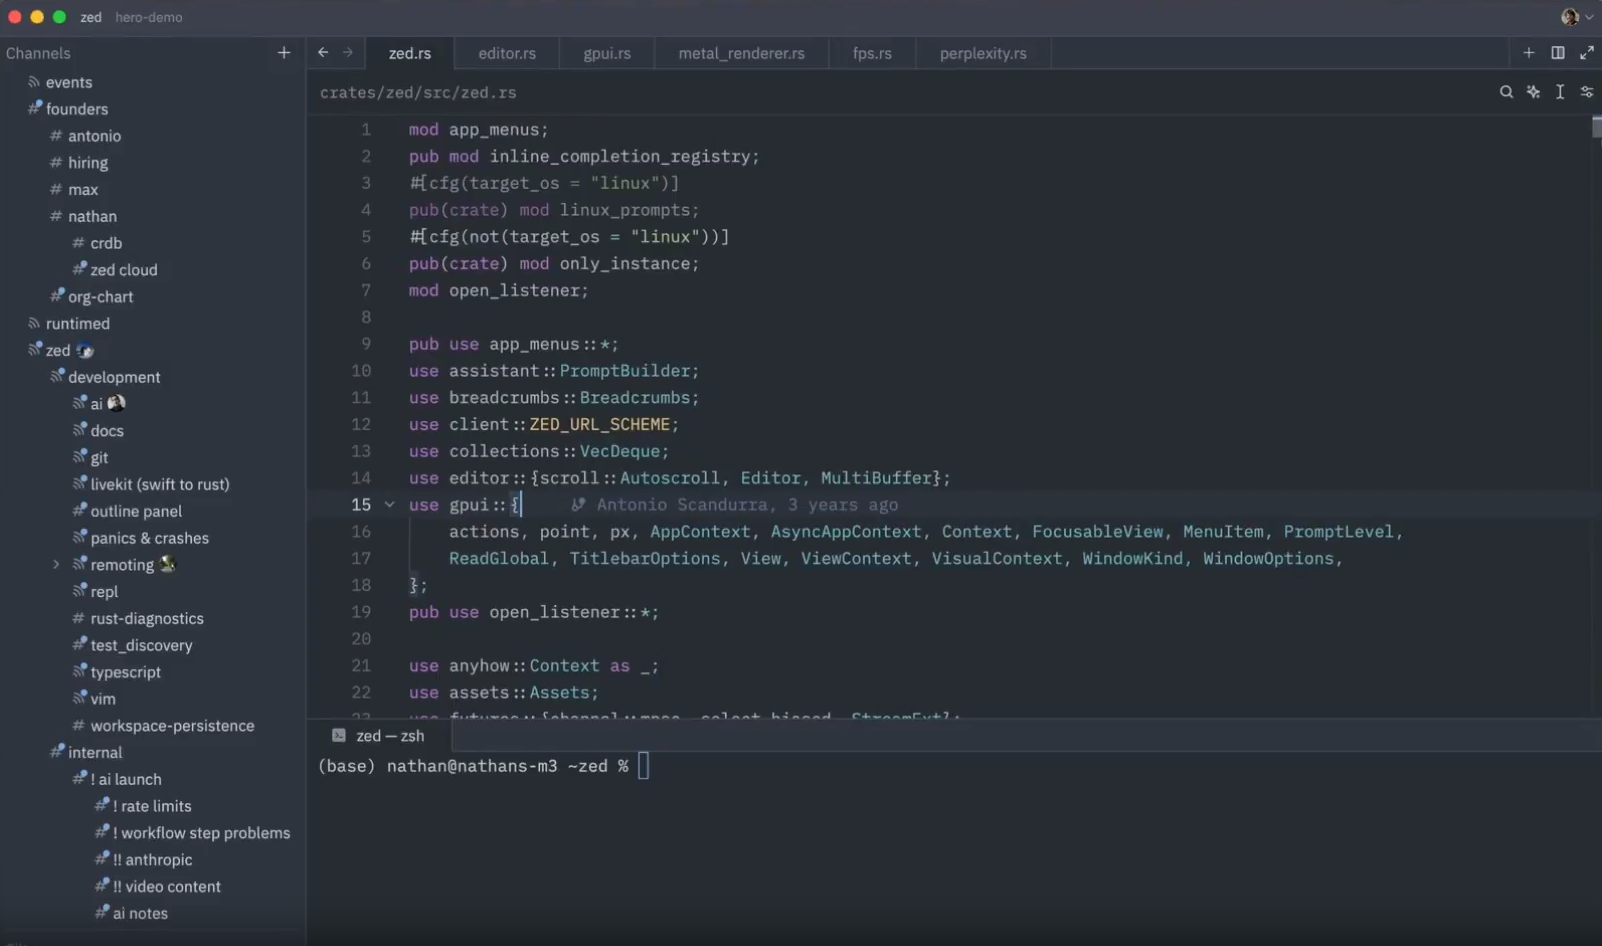1602x946 pixels.
Task: Go forward with the right arrow
Action: click(348, 53)
